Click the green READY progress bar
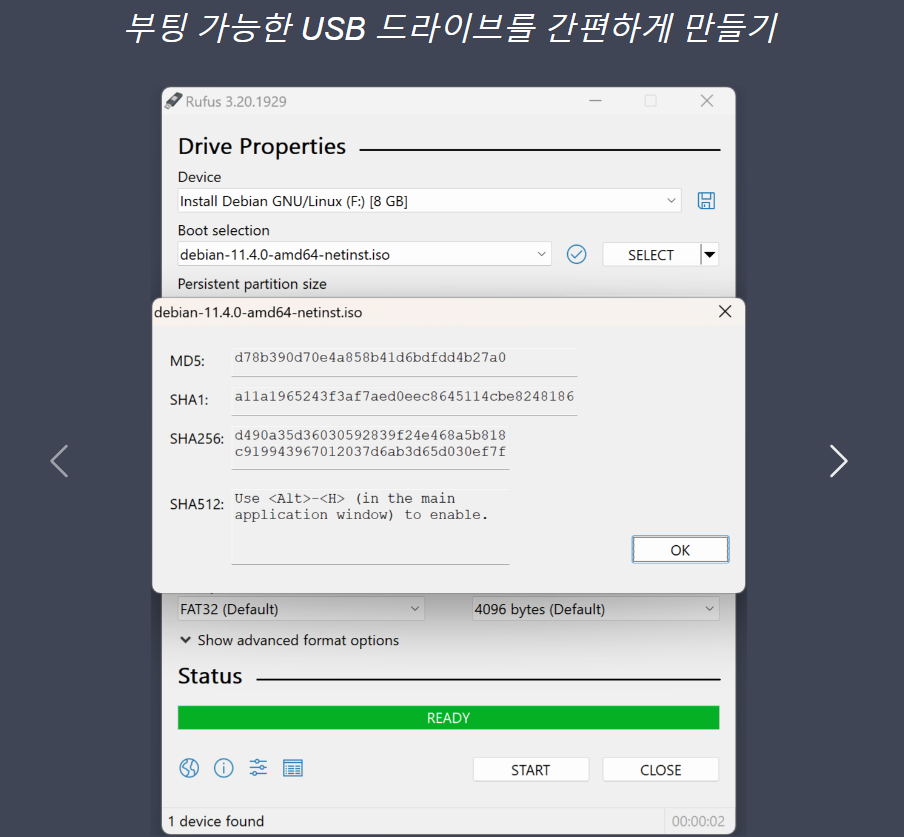 [449, 717]
